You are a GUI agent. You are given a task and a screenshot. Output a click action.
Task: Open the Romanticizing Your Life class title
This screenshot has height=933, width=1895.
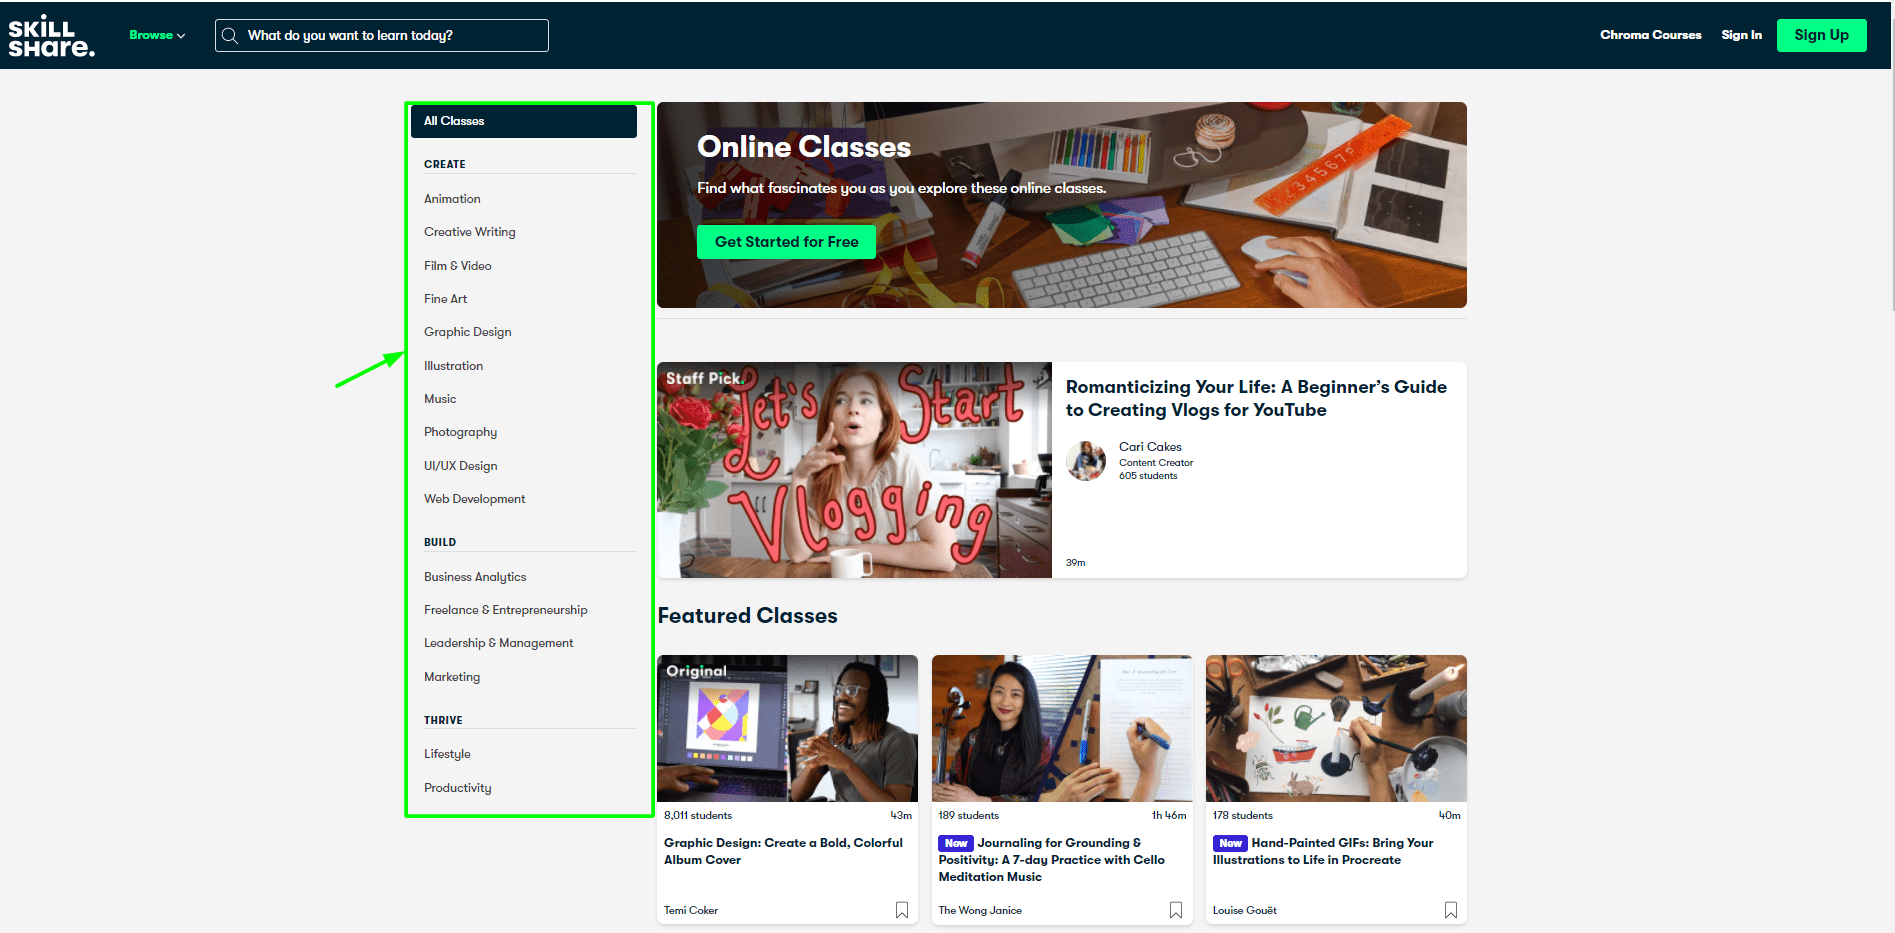[x=1255, y=398]
